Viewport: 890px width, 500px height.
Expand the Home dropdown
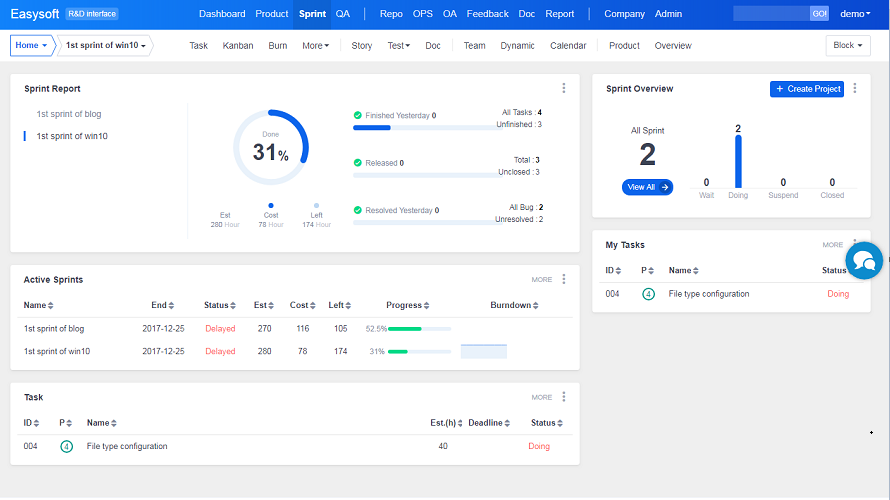point(31,46)
